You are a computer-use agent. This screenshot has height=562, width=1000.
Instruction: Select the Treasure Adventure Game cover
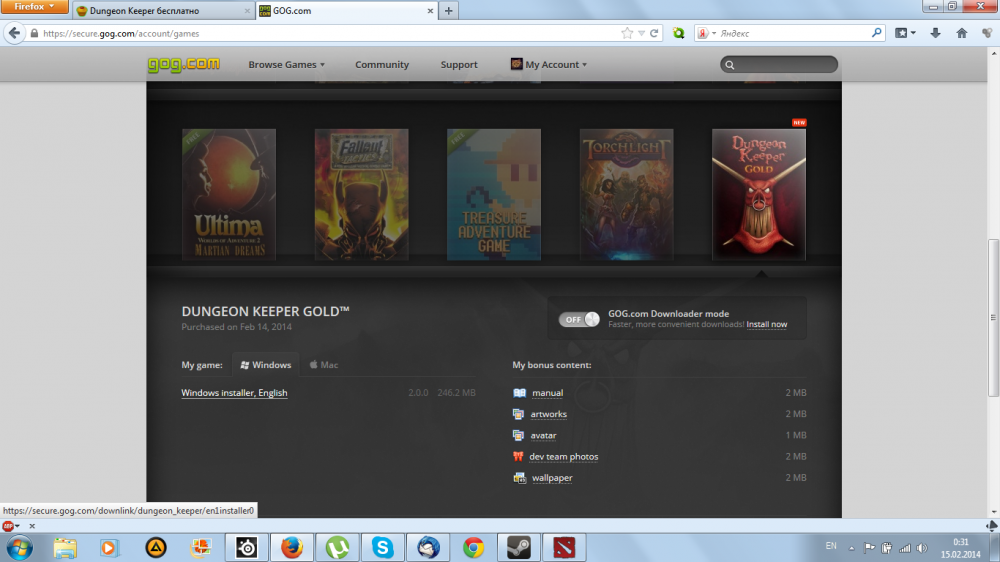494,195
